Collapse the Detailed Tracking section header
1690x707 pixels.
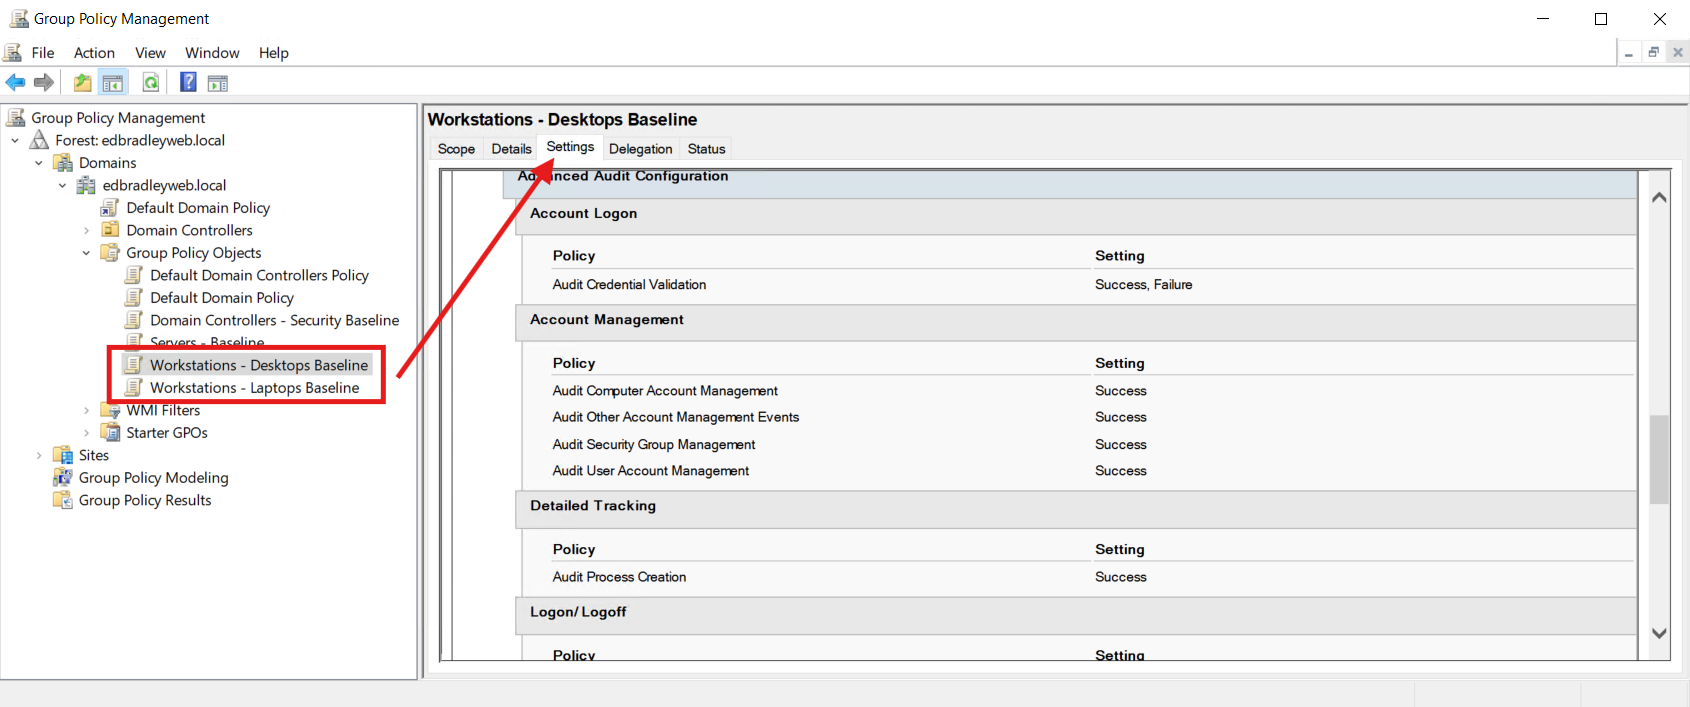point(1076,508)
